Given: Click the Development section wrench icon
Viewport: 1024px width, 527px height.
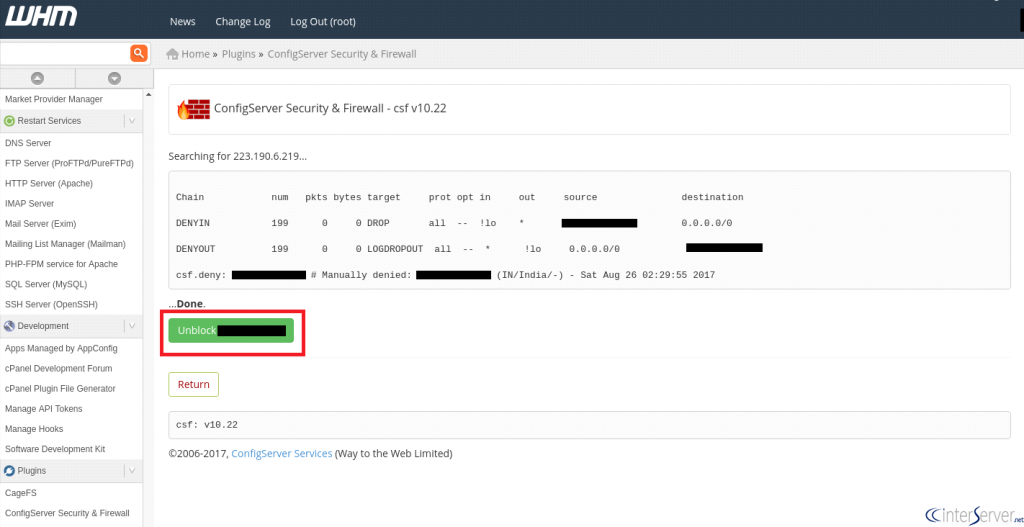Looking at the screenshot, I should (10, 326).
